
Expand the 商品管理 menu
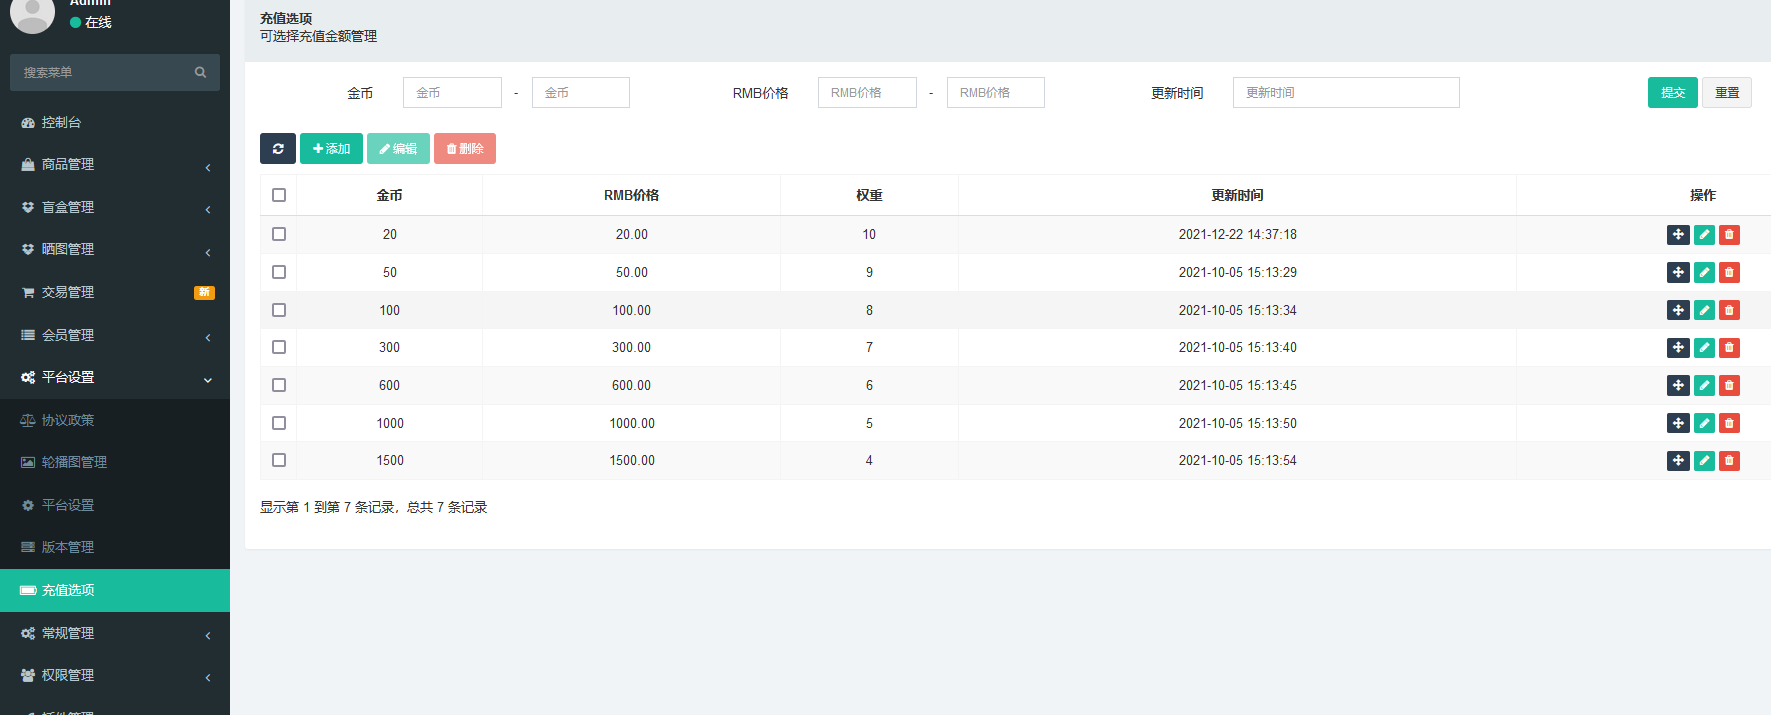click(x=115, y=165)
